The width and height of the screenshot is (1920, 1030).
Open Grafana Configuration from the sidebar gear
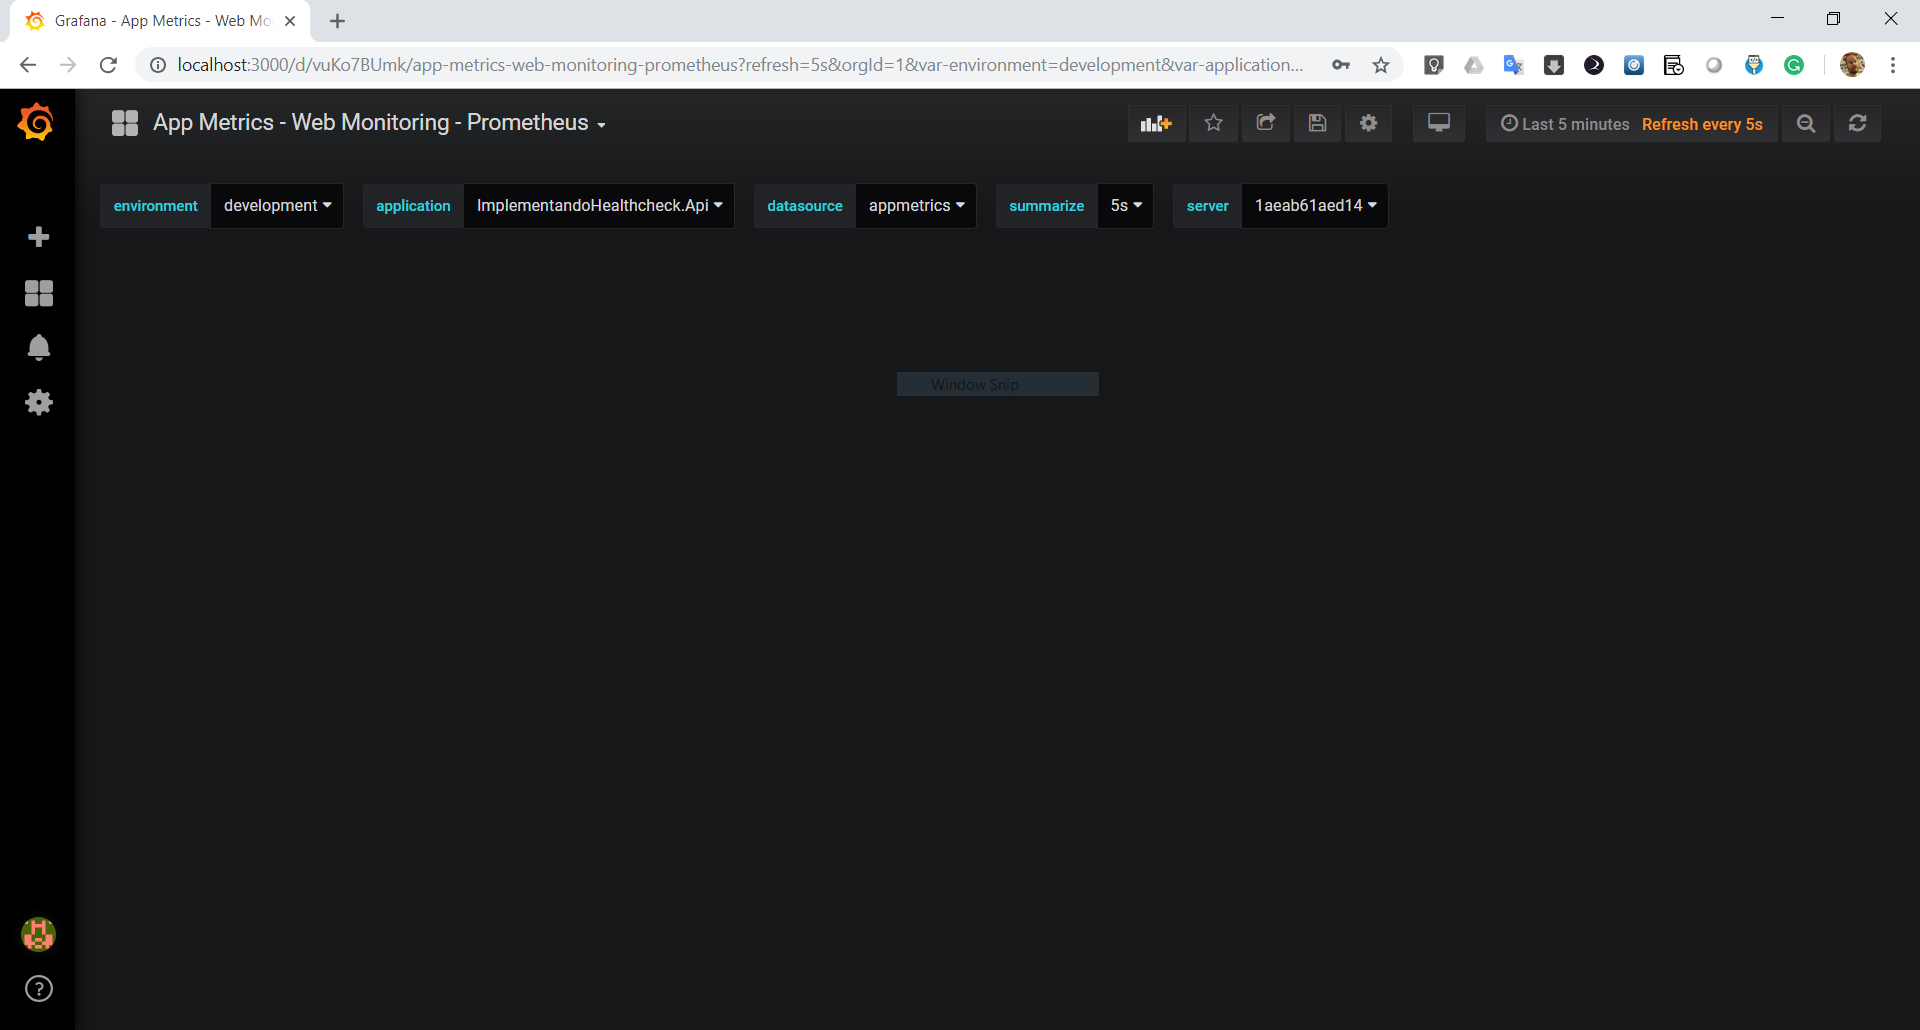point(39,402)
